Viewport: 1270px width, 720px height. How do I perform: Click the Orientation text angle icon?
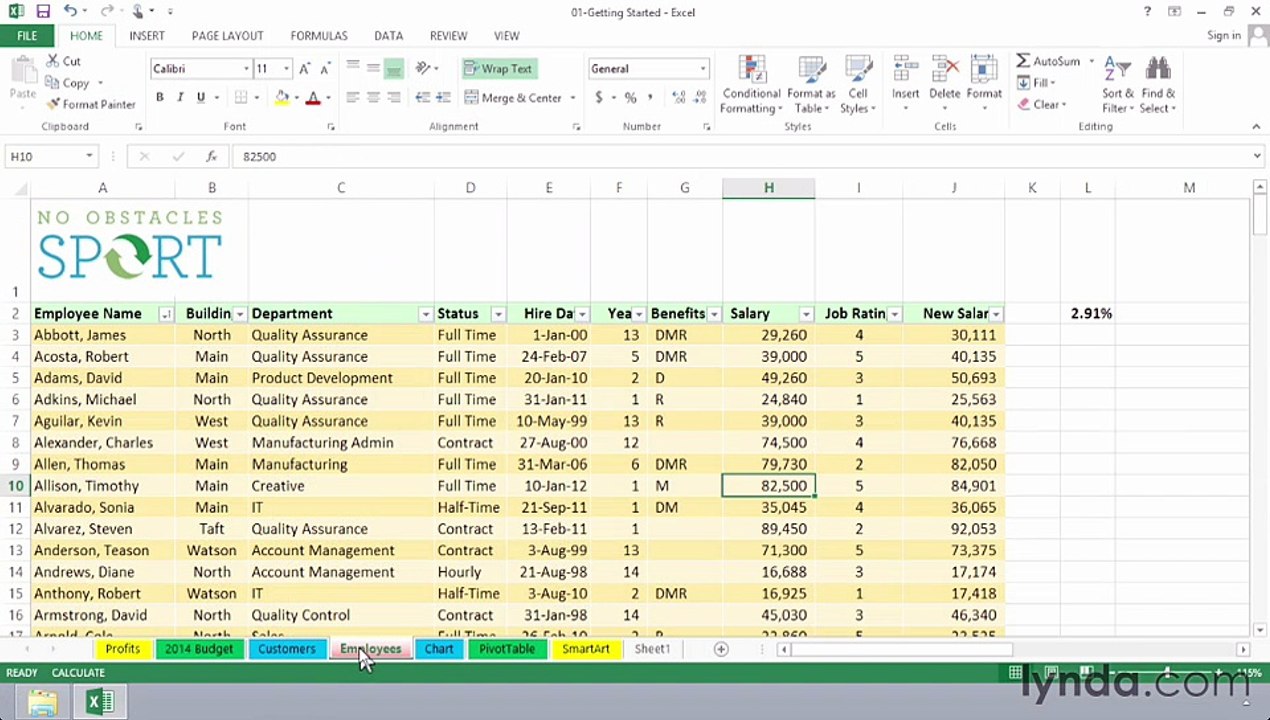424,68
